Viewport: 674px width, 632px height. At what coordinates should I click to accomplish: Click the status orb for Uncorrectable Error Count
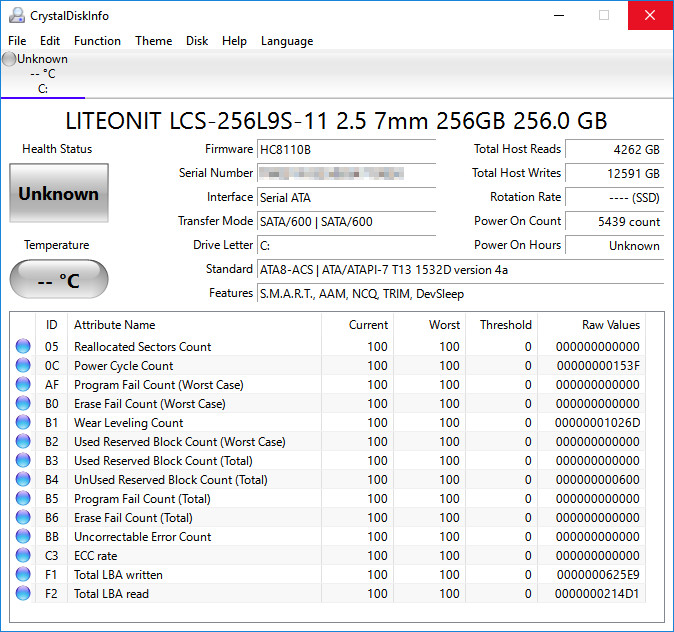tap(23, 537)
